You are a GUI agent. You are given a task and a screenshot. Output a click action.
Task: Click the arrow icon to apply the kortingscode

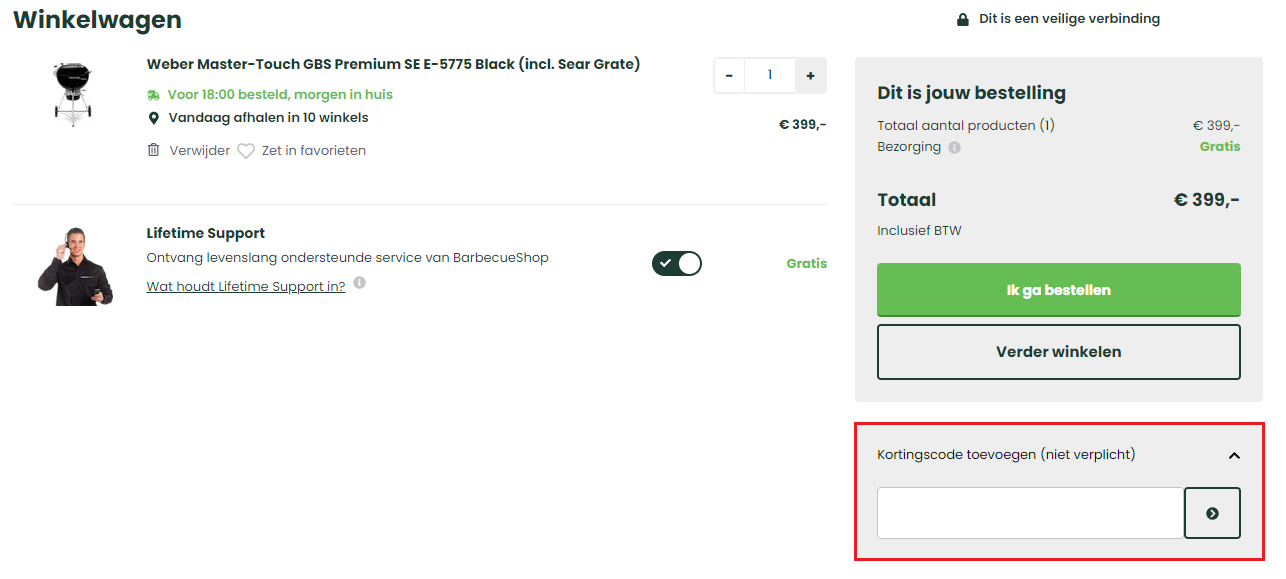tap(1212, 512)
